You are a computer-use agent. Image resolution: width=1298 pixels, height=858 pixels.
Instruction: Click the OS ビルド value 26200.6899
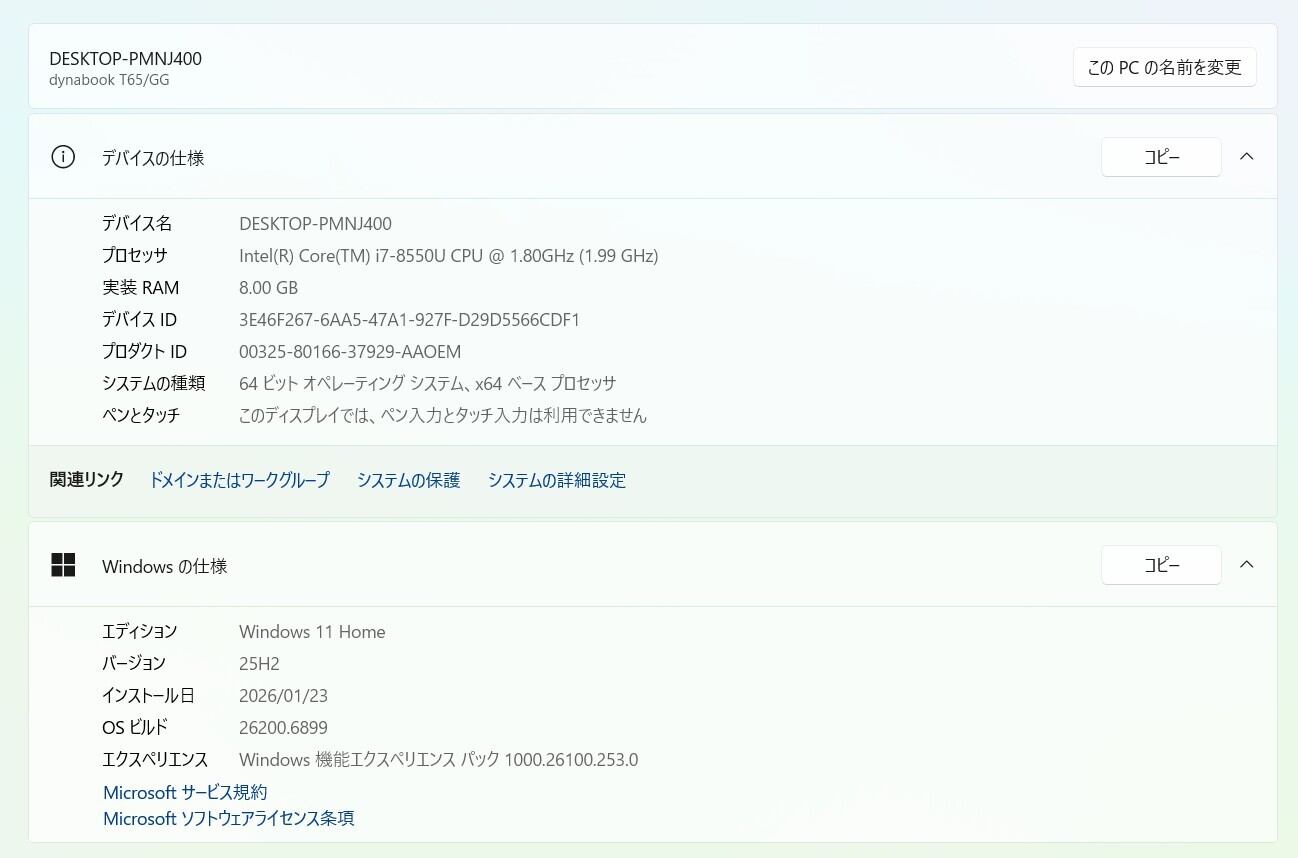[x=283, y=728]
